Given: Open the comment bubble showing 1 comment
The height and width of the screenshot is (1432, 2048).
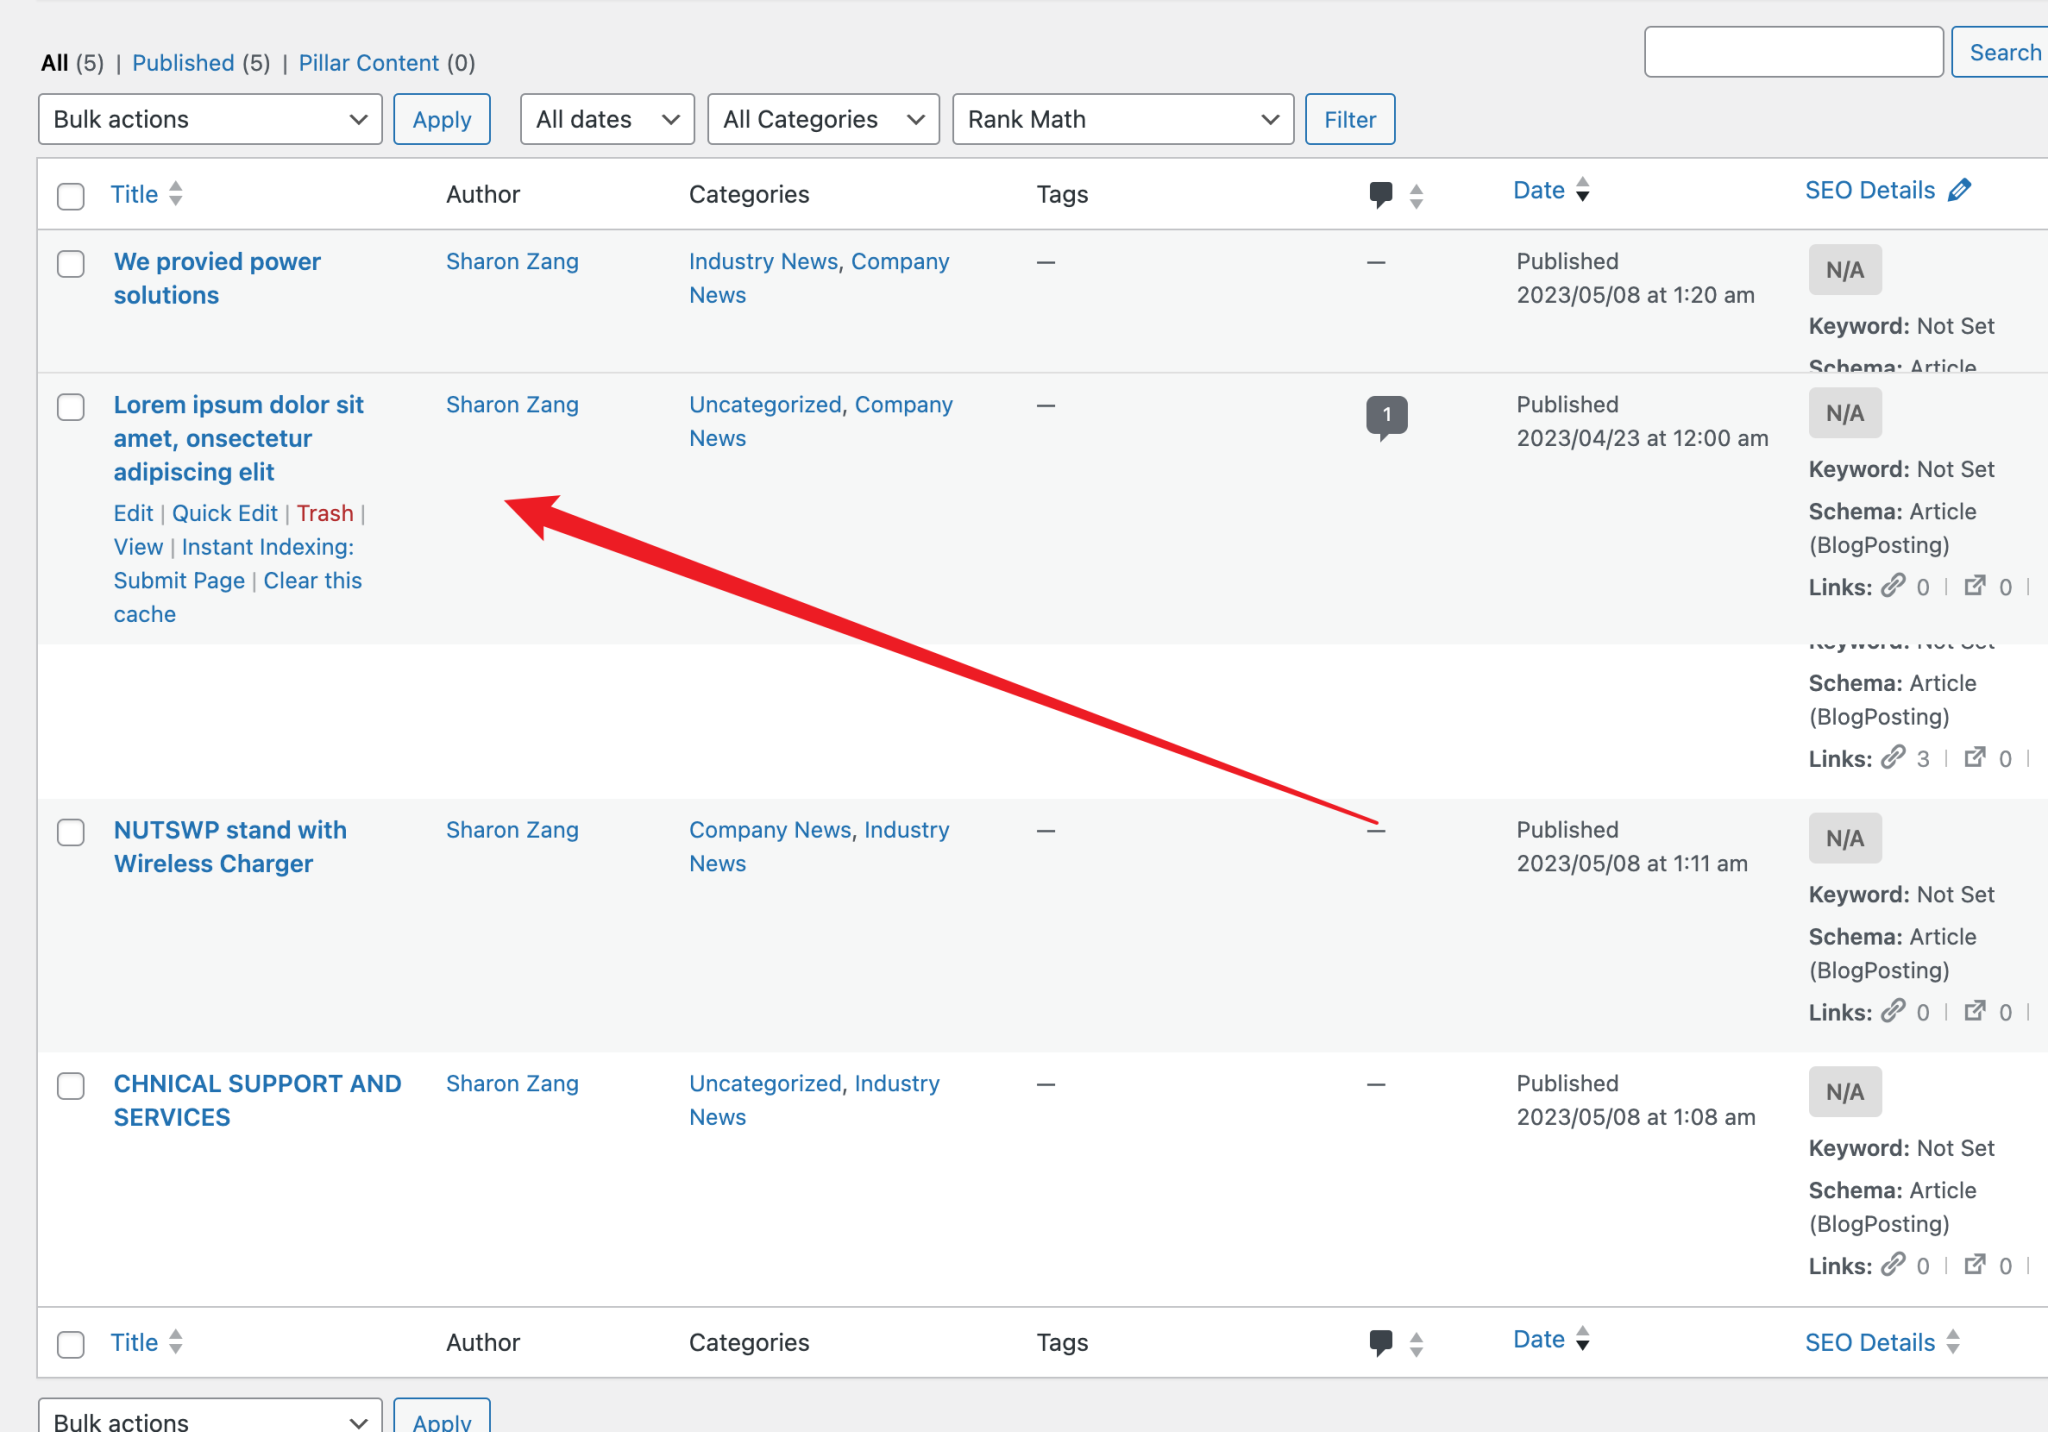Looking at the screenshot, I should click(x=1386, y=416).
